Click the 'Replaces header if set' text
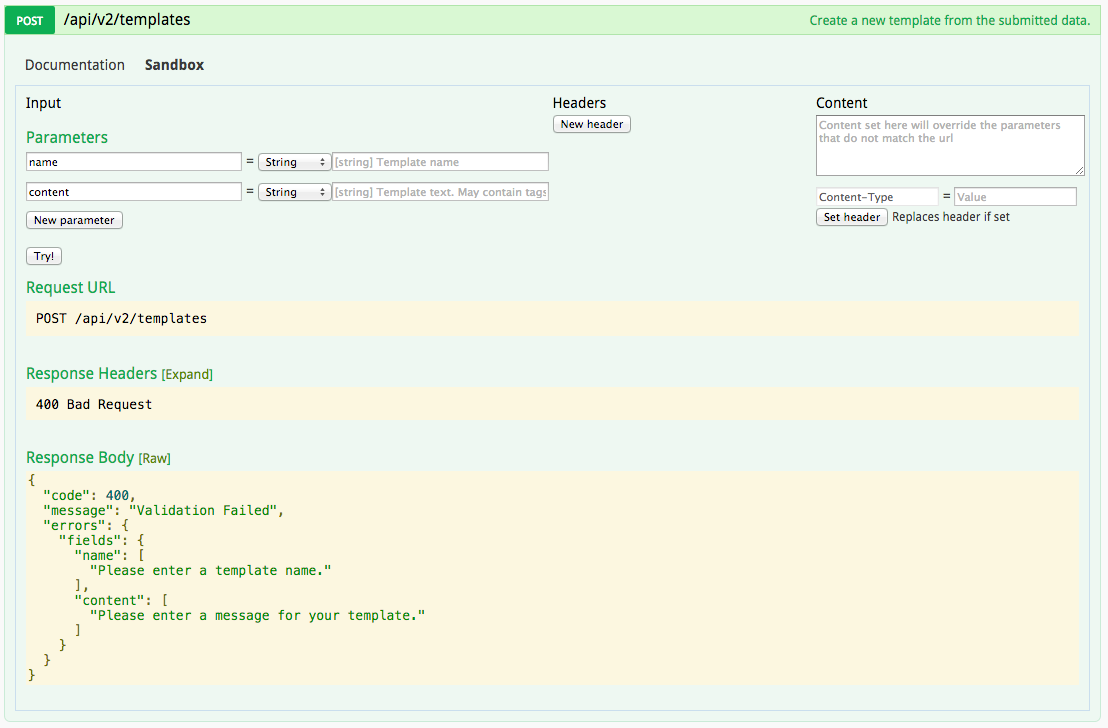 coord(950,217)
